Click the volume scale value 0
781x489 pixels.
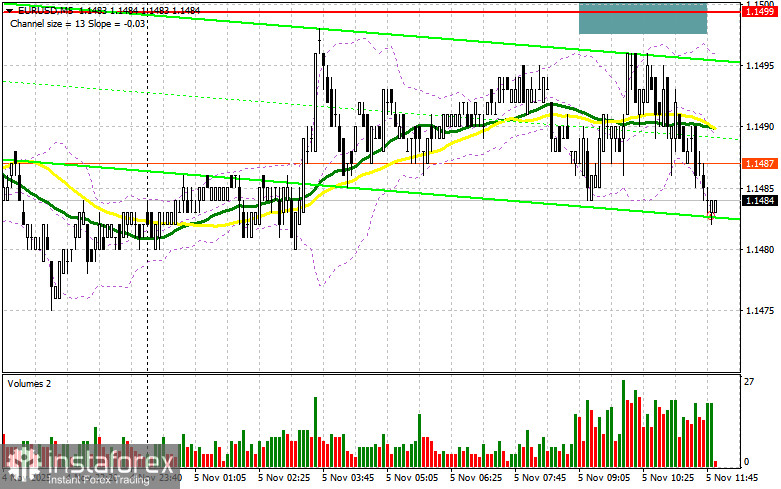(x=746, y=462)
